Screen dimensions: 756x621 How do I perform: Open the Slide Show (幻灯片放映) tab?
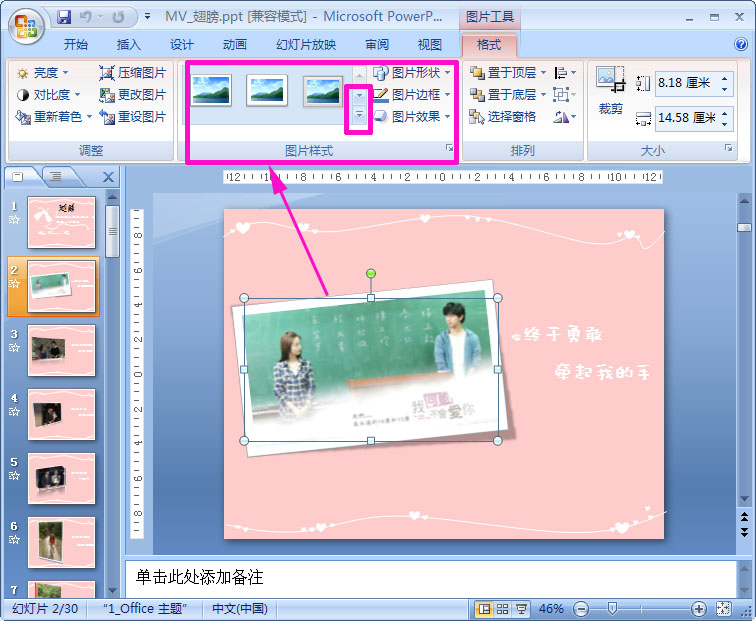[x=306, y=44]
